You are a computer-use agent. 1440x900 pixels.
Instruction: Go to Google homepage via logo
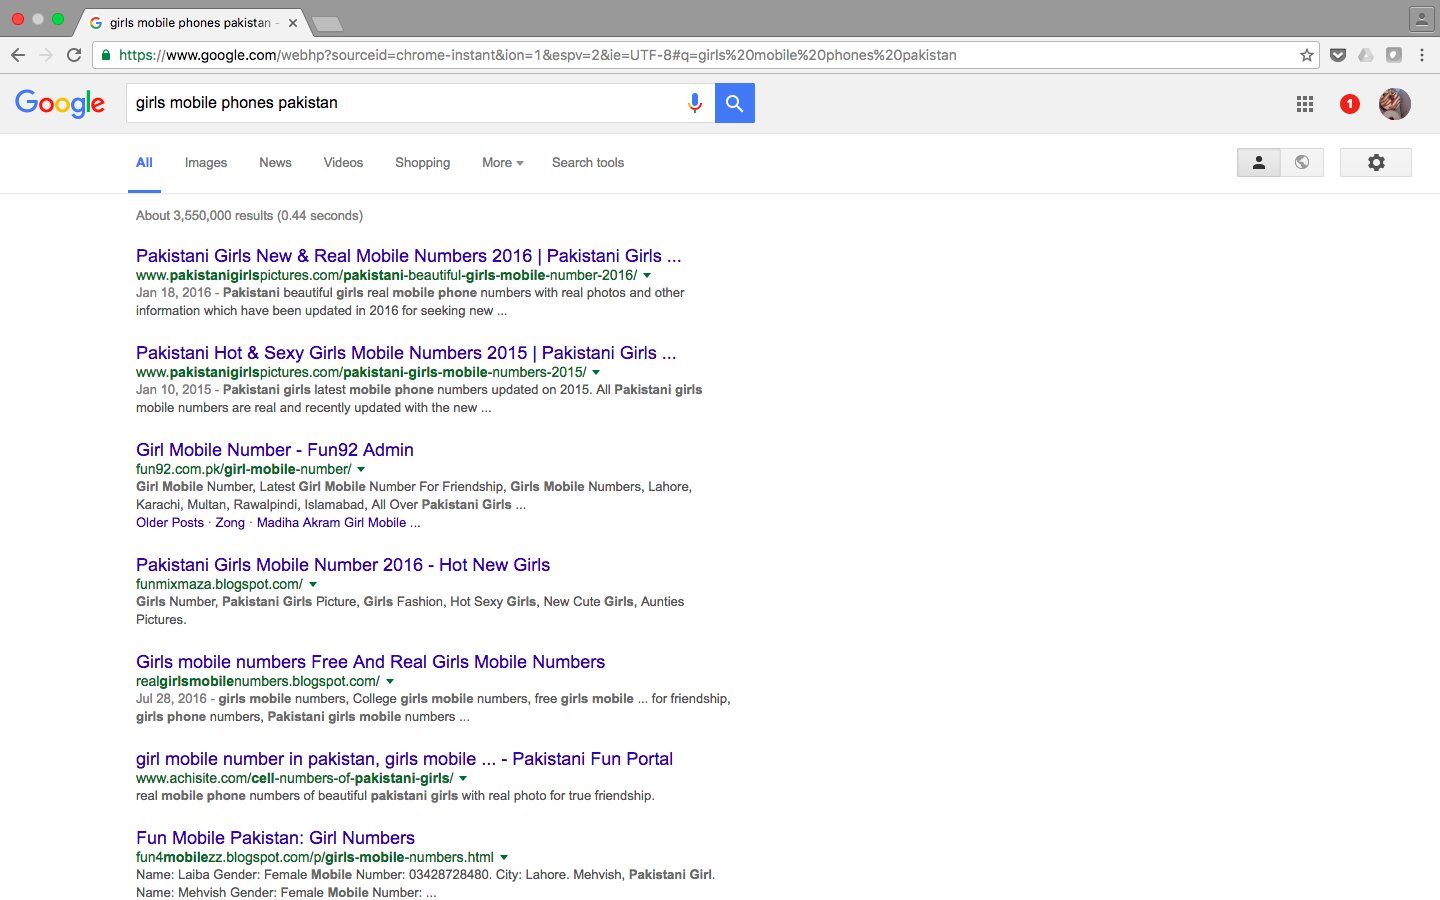tap(60, 103)
